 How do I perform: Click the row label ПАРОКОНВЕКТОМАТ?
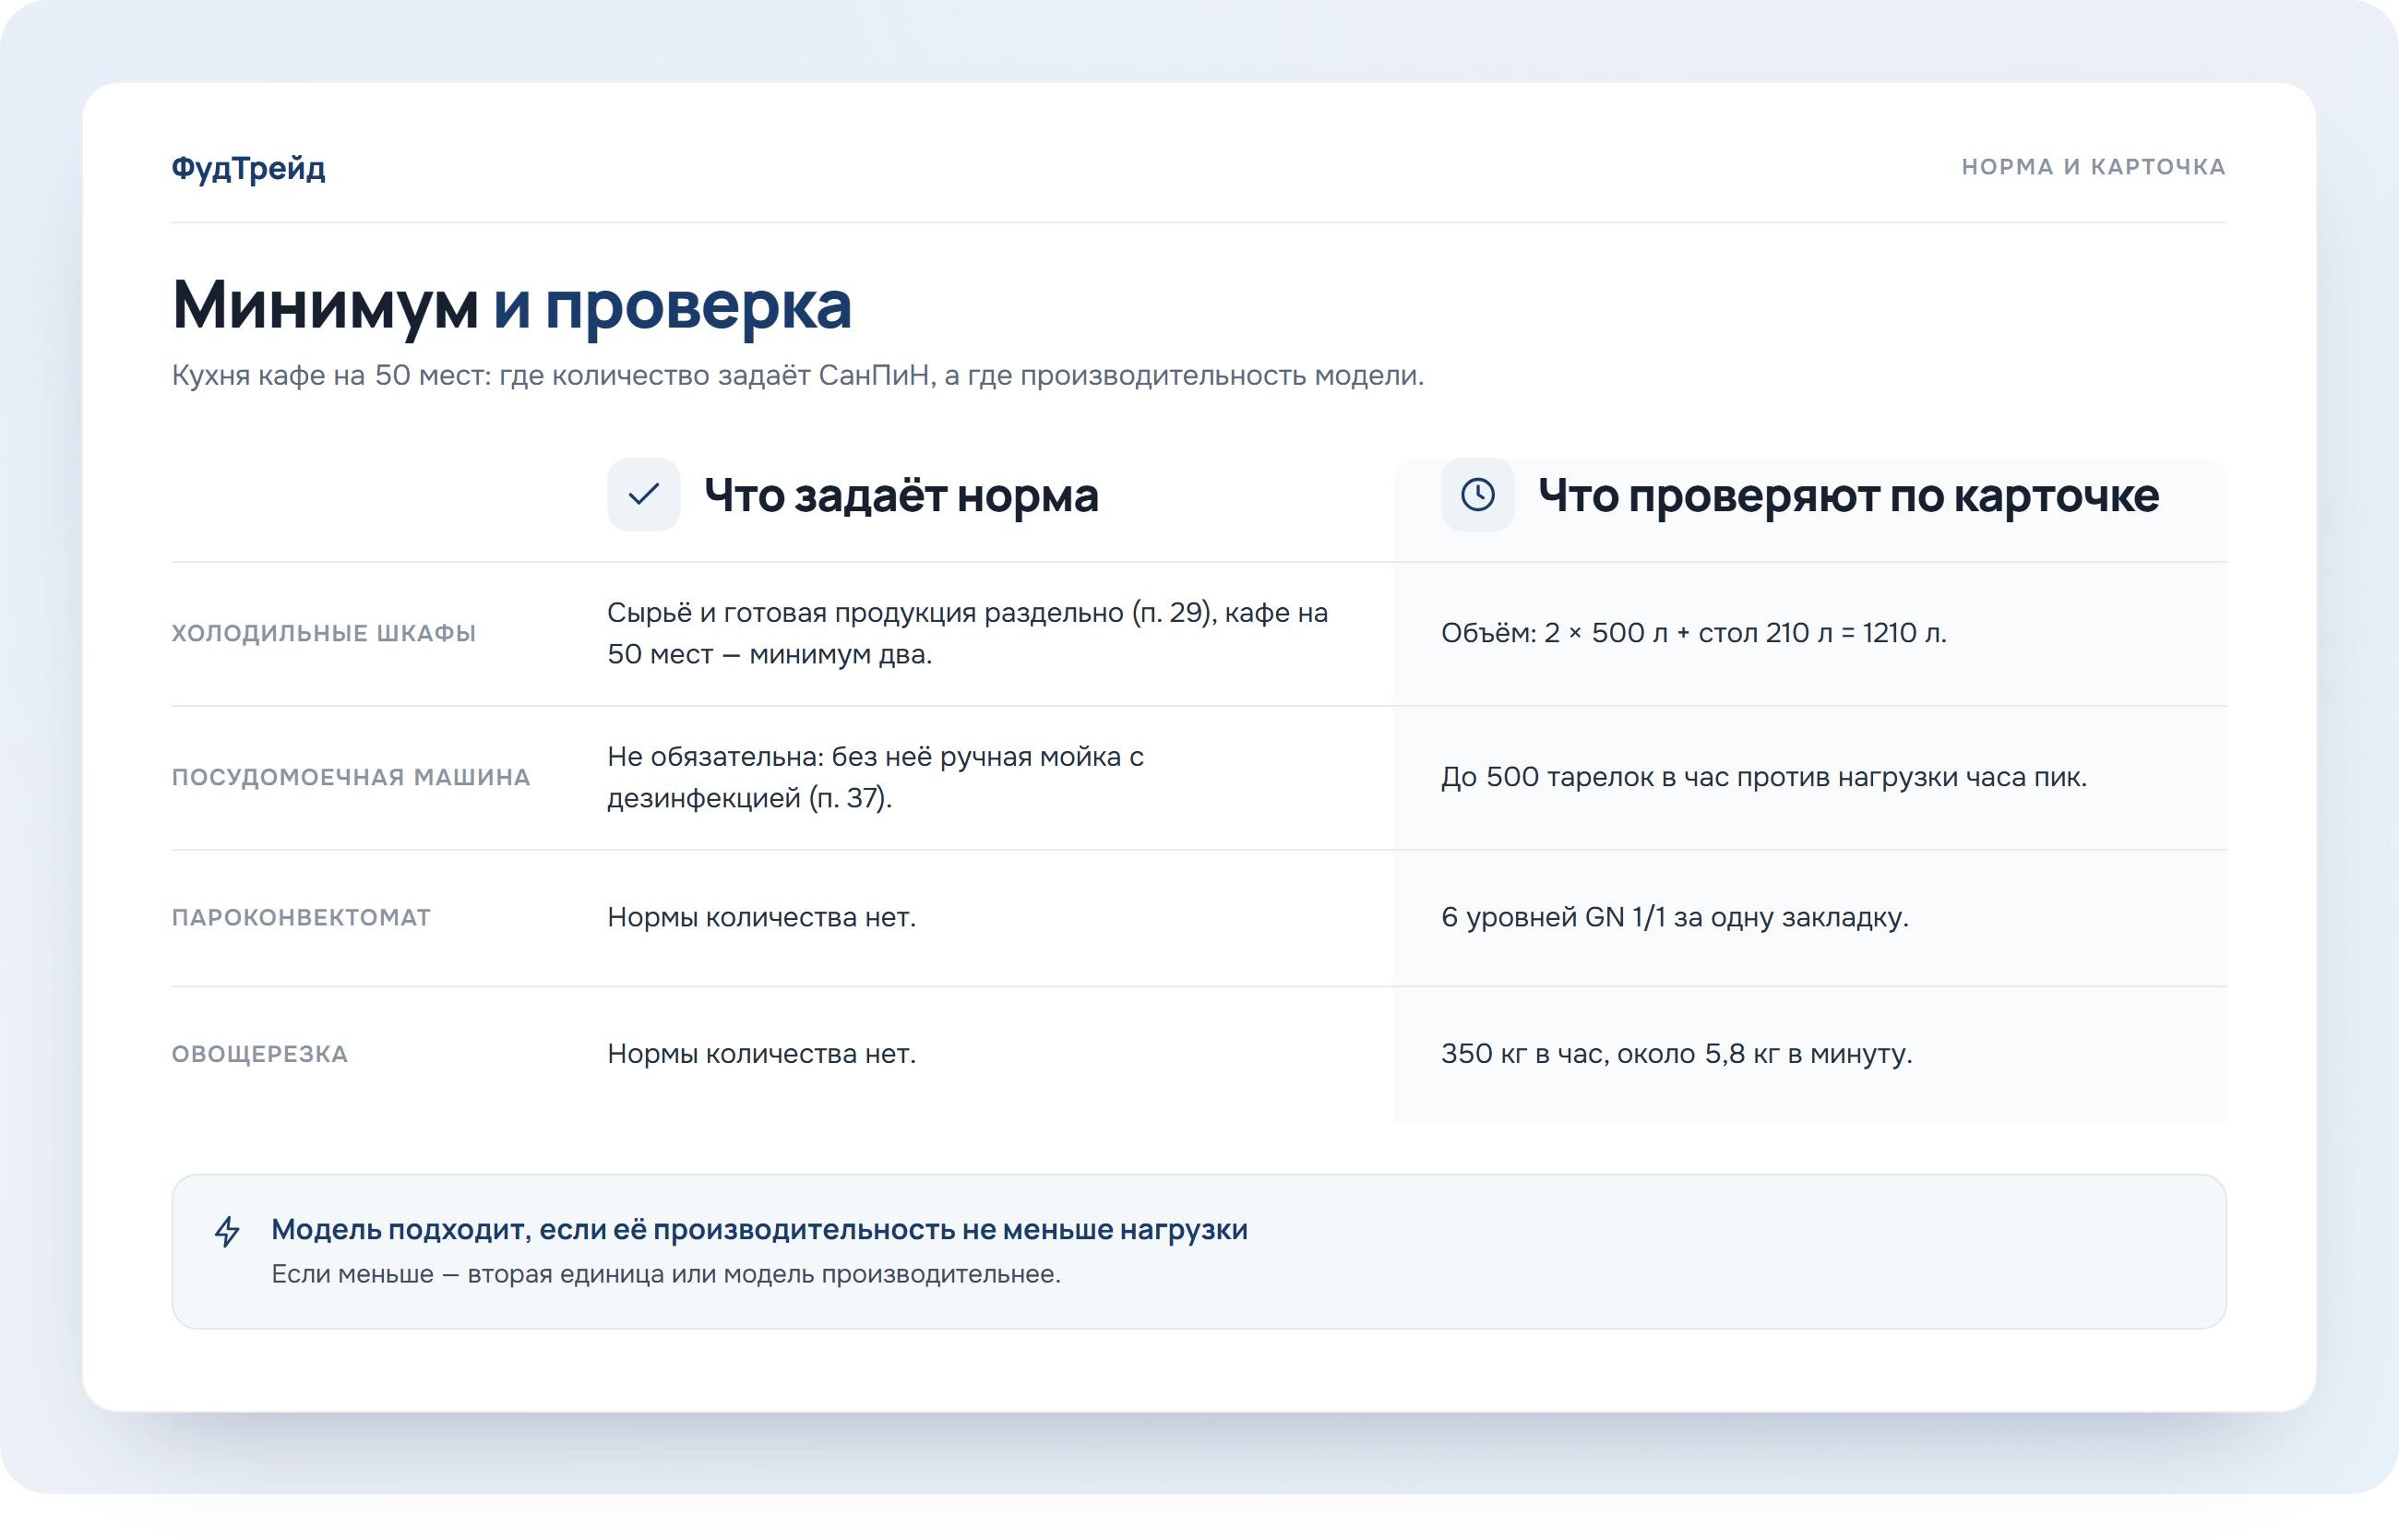[x=301, y=917]
